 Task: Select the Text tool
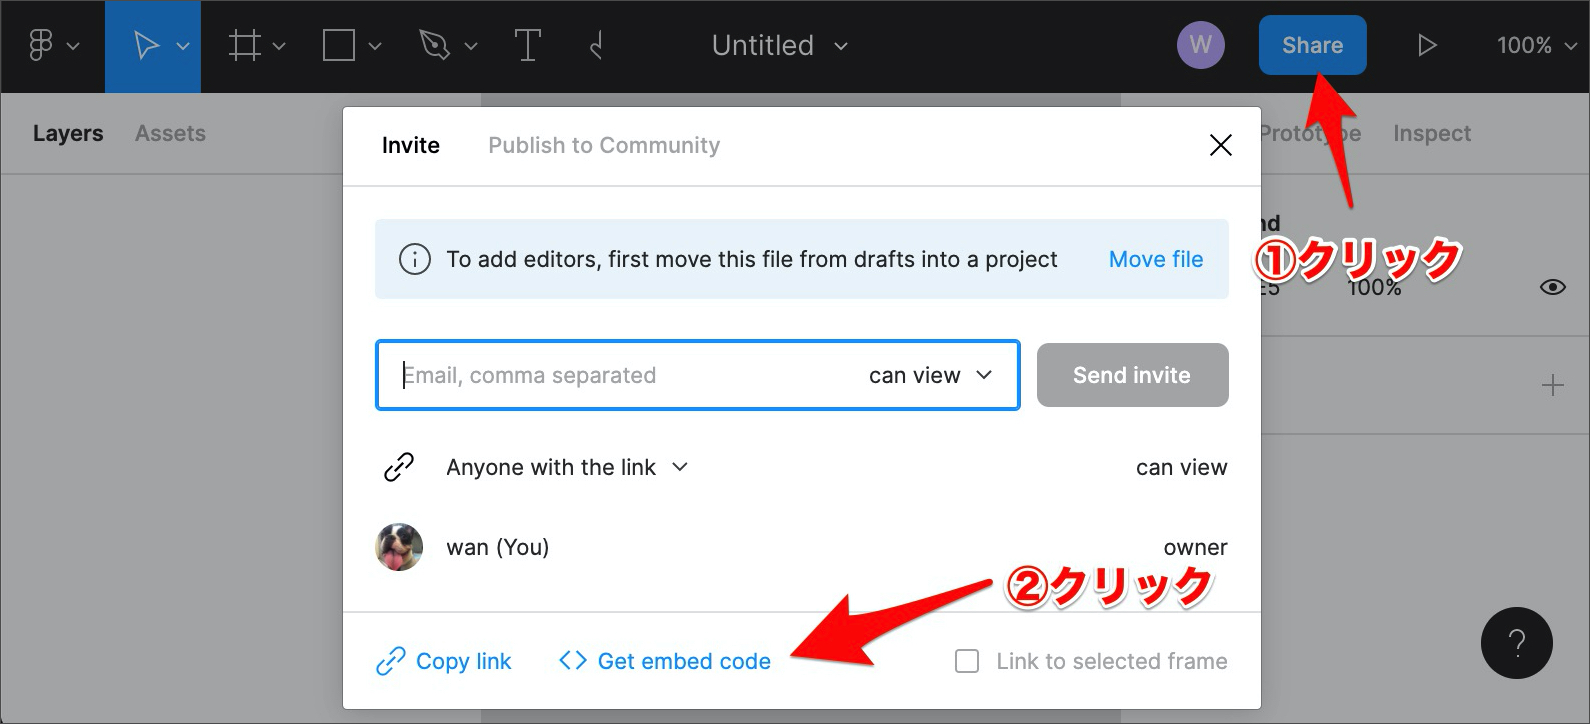tap(527, 46)
